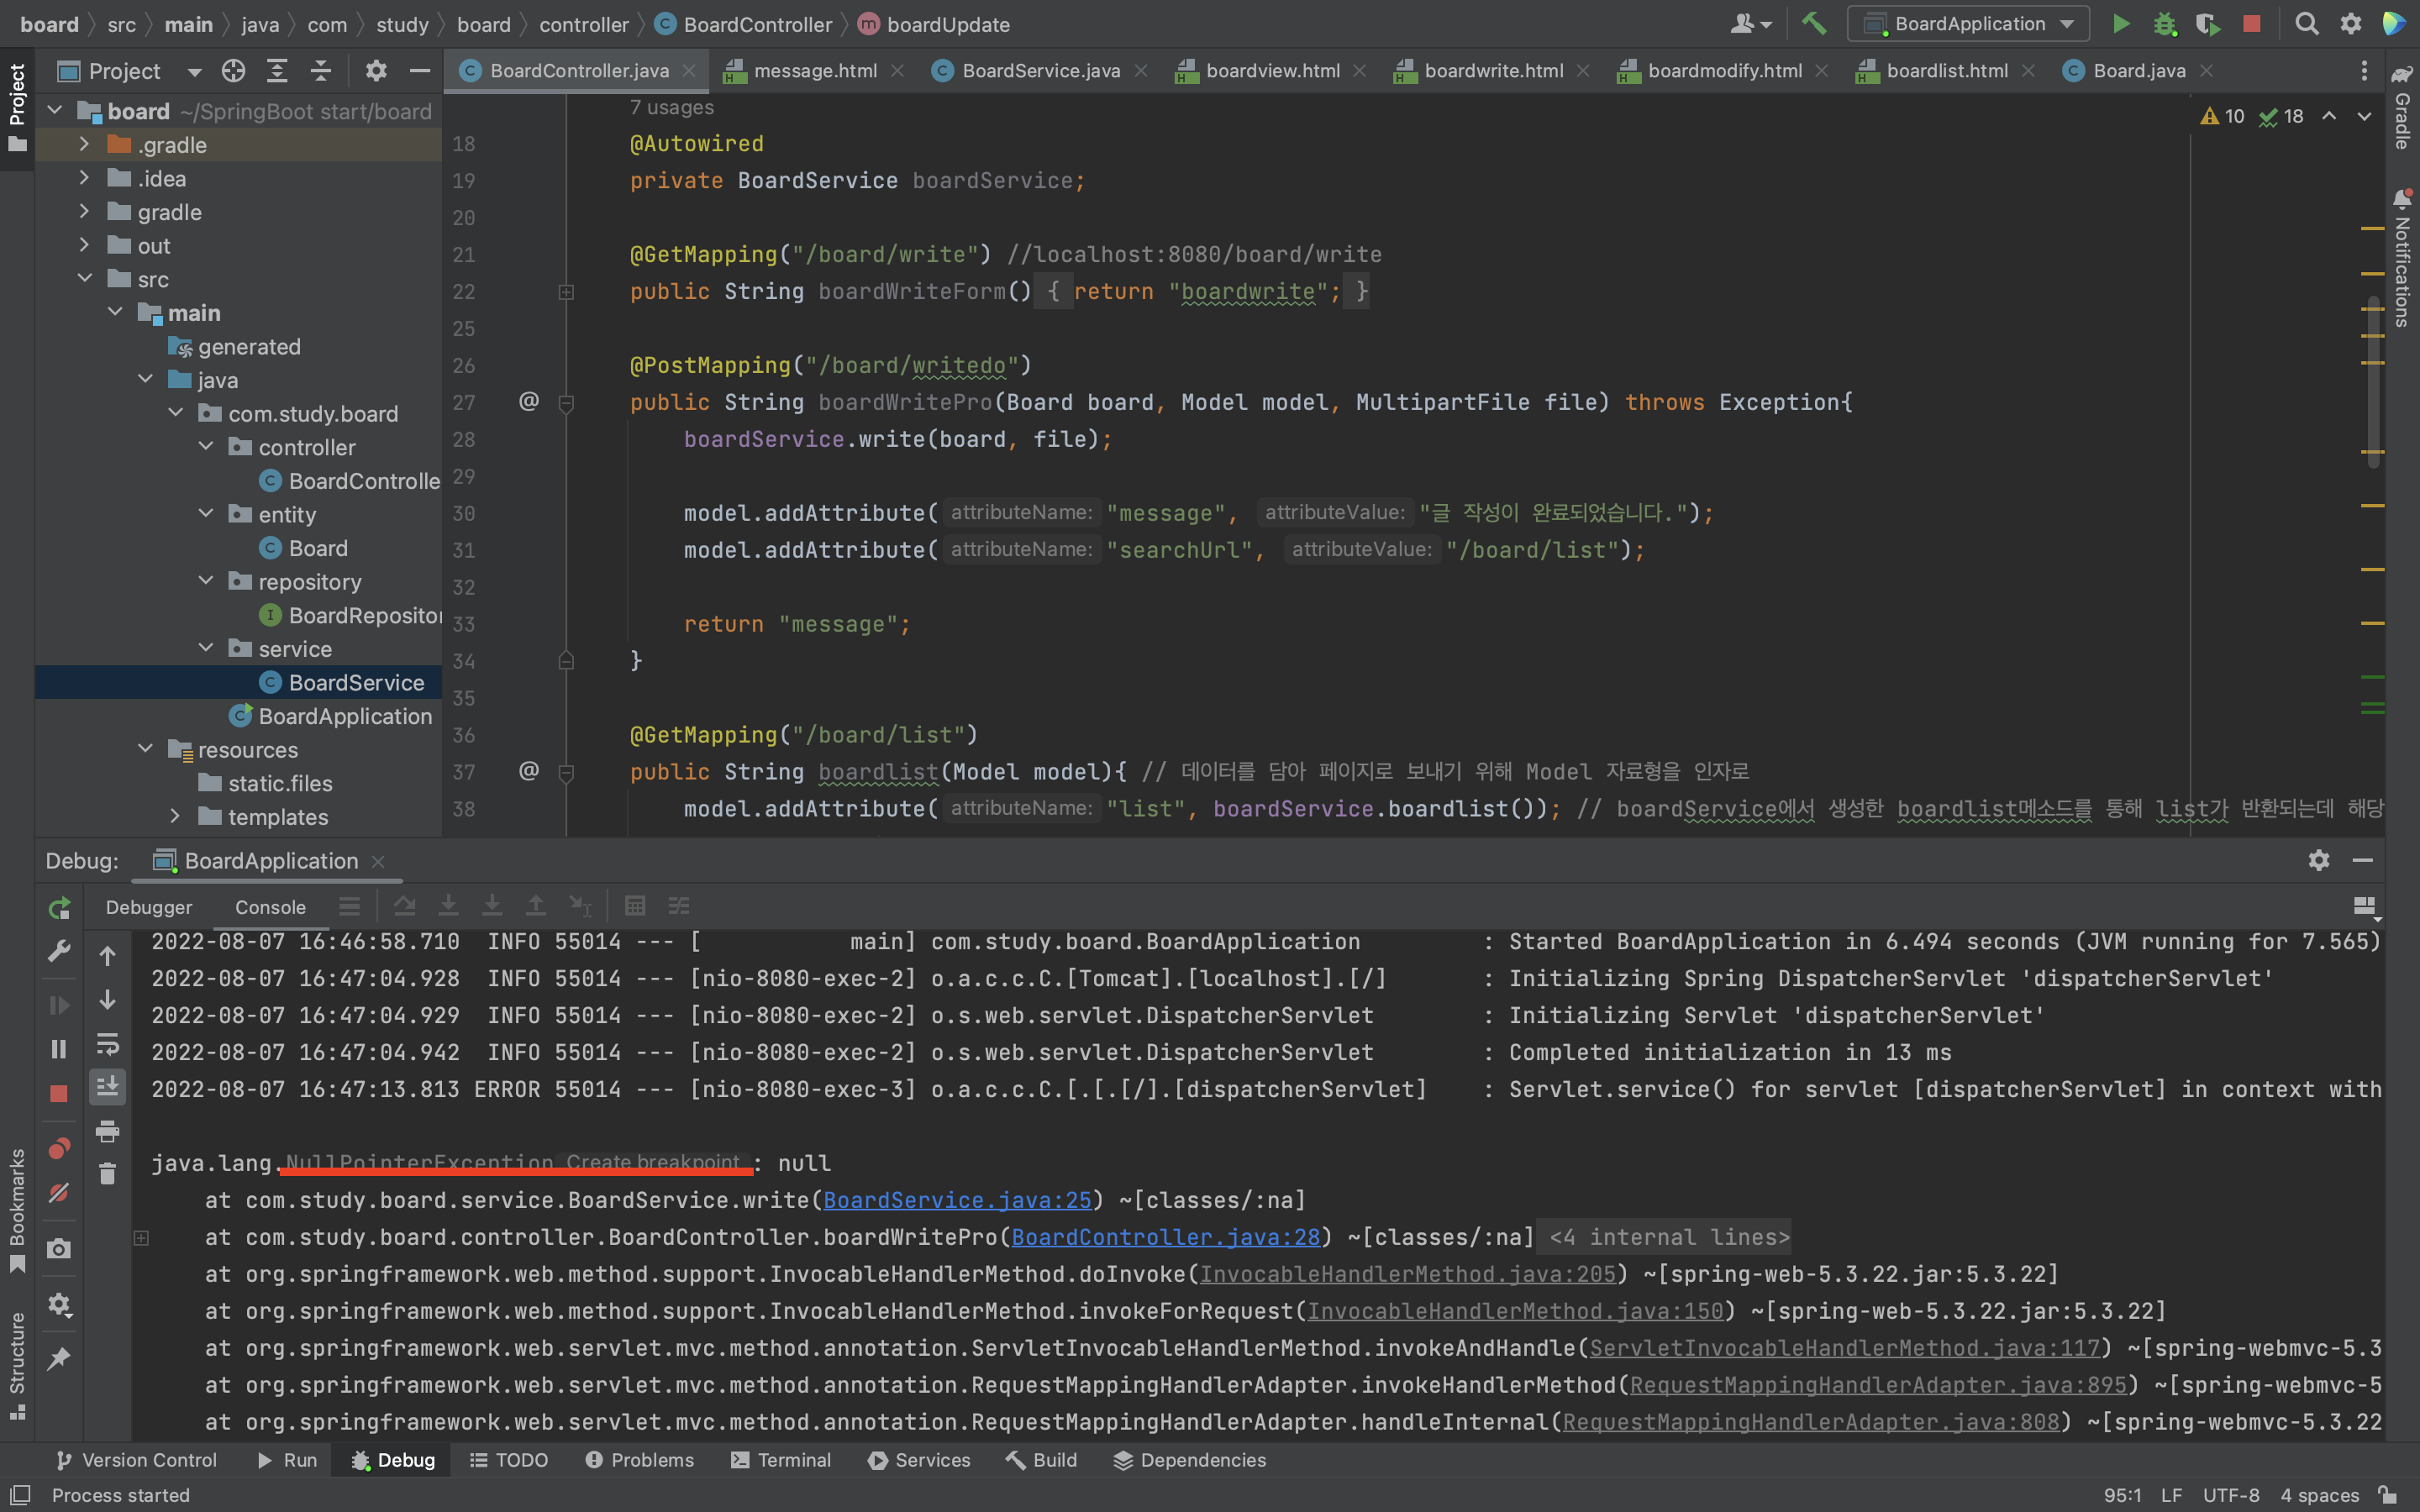The image size is (2420, 1512).
Task: Toggle Mute Breakpoints in debug sidebar
Action: point(59,1193)
